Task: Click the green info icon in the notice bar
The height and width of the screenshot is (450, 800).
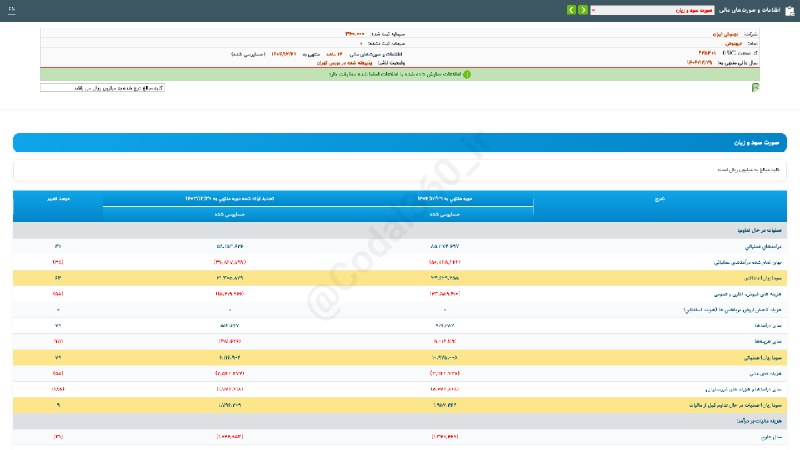Action: coord(467,74)
